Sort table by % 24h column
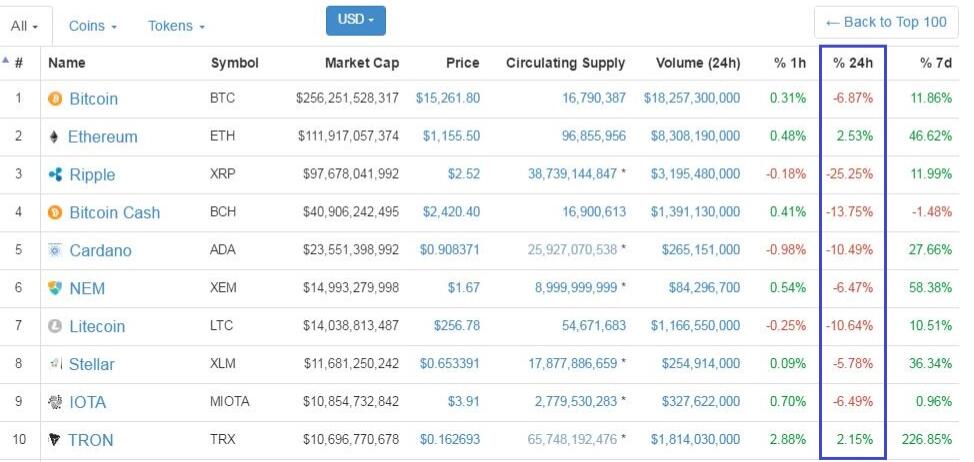974x462 pixels. [x=852, y=63]
